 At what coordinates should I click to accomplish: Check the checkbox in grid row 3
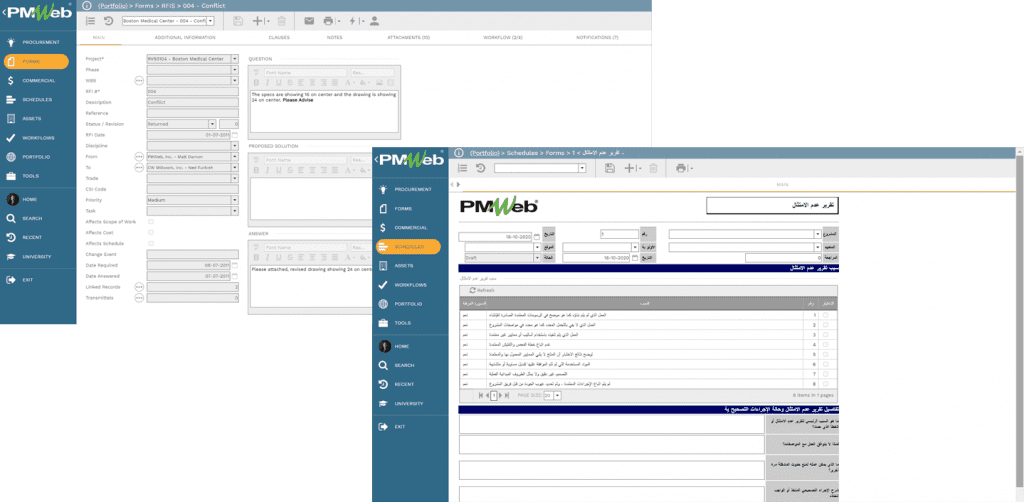pos(825,334)
